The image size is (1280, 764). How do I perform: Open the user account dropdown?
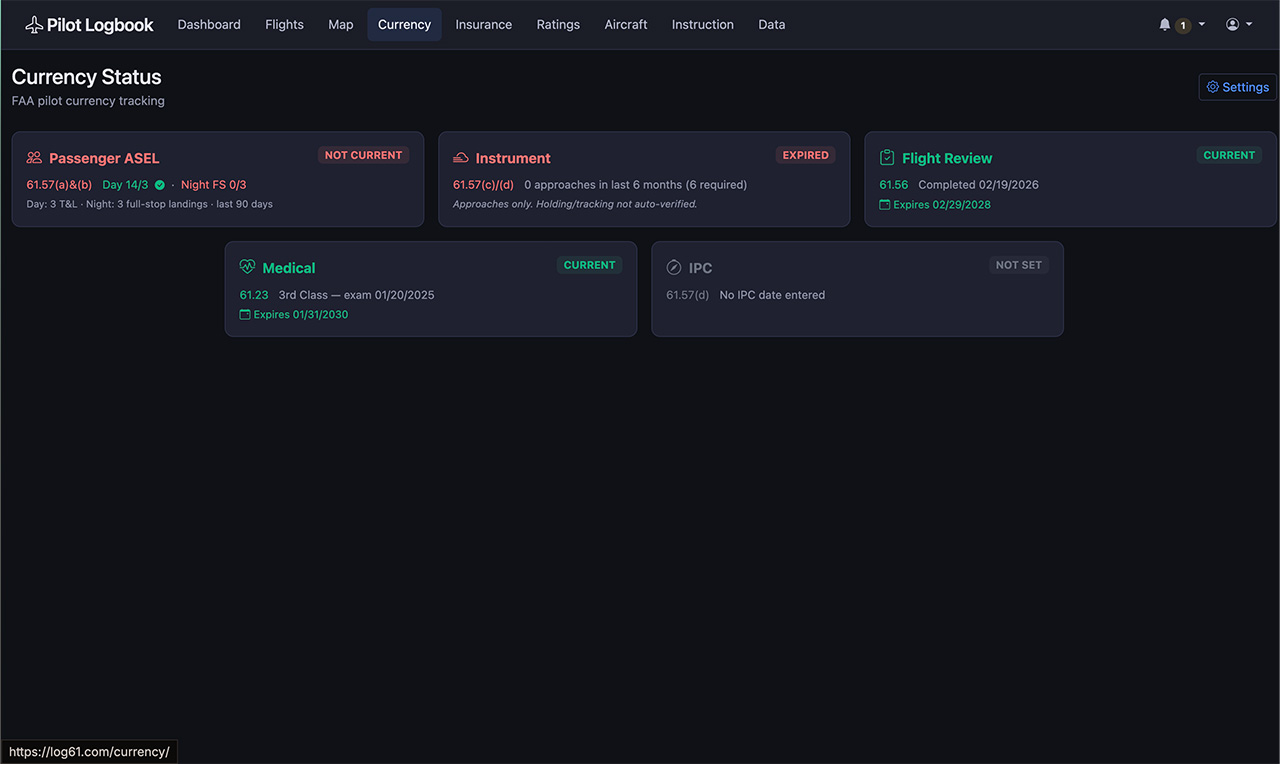pos(1239,25)
